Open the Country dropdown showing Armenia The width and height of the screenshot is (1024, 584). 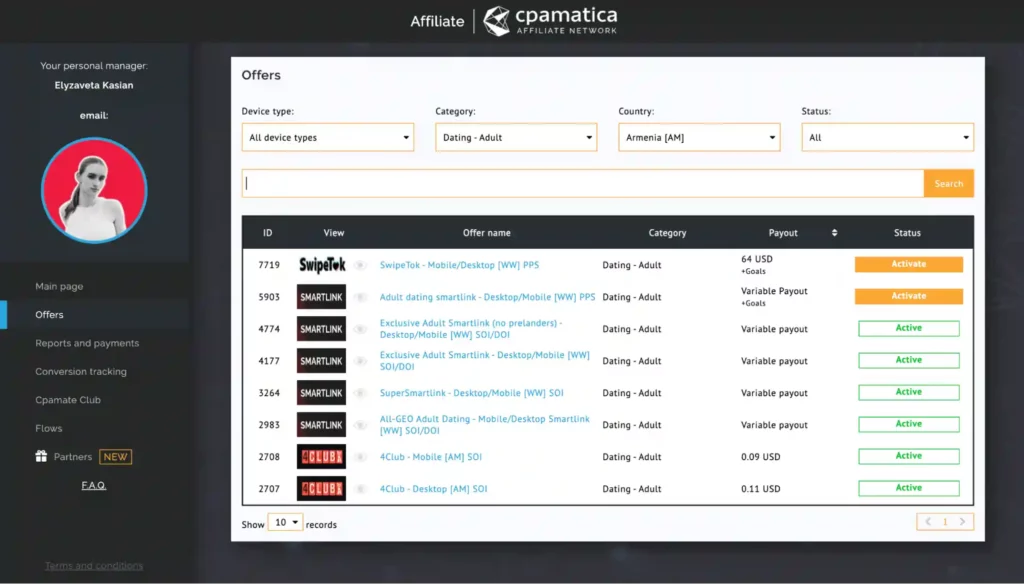(698, 137)
